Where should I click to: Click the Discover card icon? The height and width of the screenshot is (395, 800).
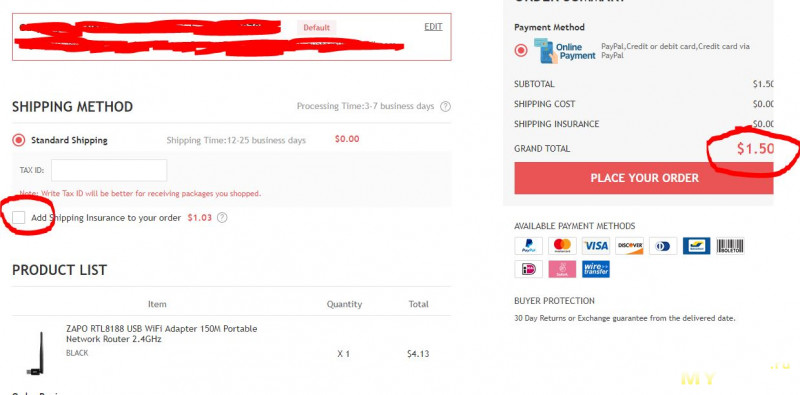pos(629,246)
